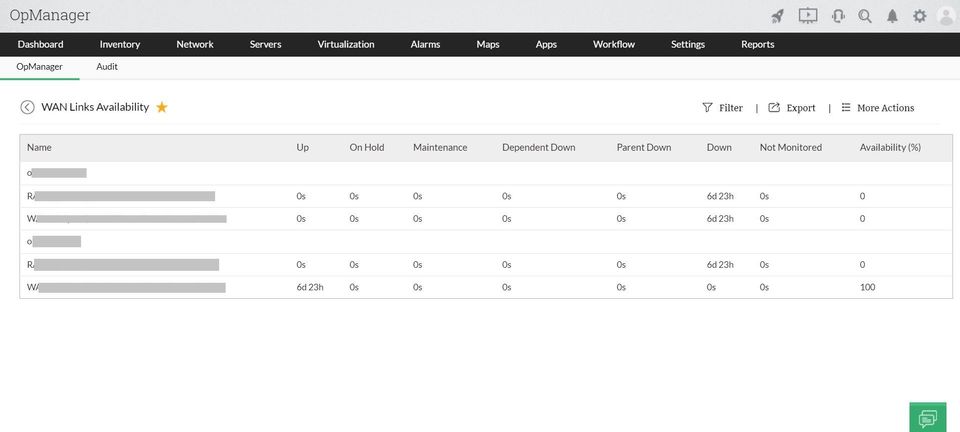Open the Apps menu
The height and width of the screenshot is (432, 960).
pyautogui.click(x=546, y=44)
